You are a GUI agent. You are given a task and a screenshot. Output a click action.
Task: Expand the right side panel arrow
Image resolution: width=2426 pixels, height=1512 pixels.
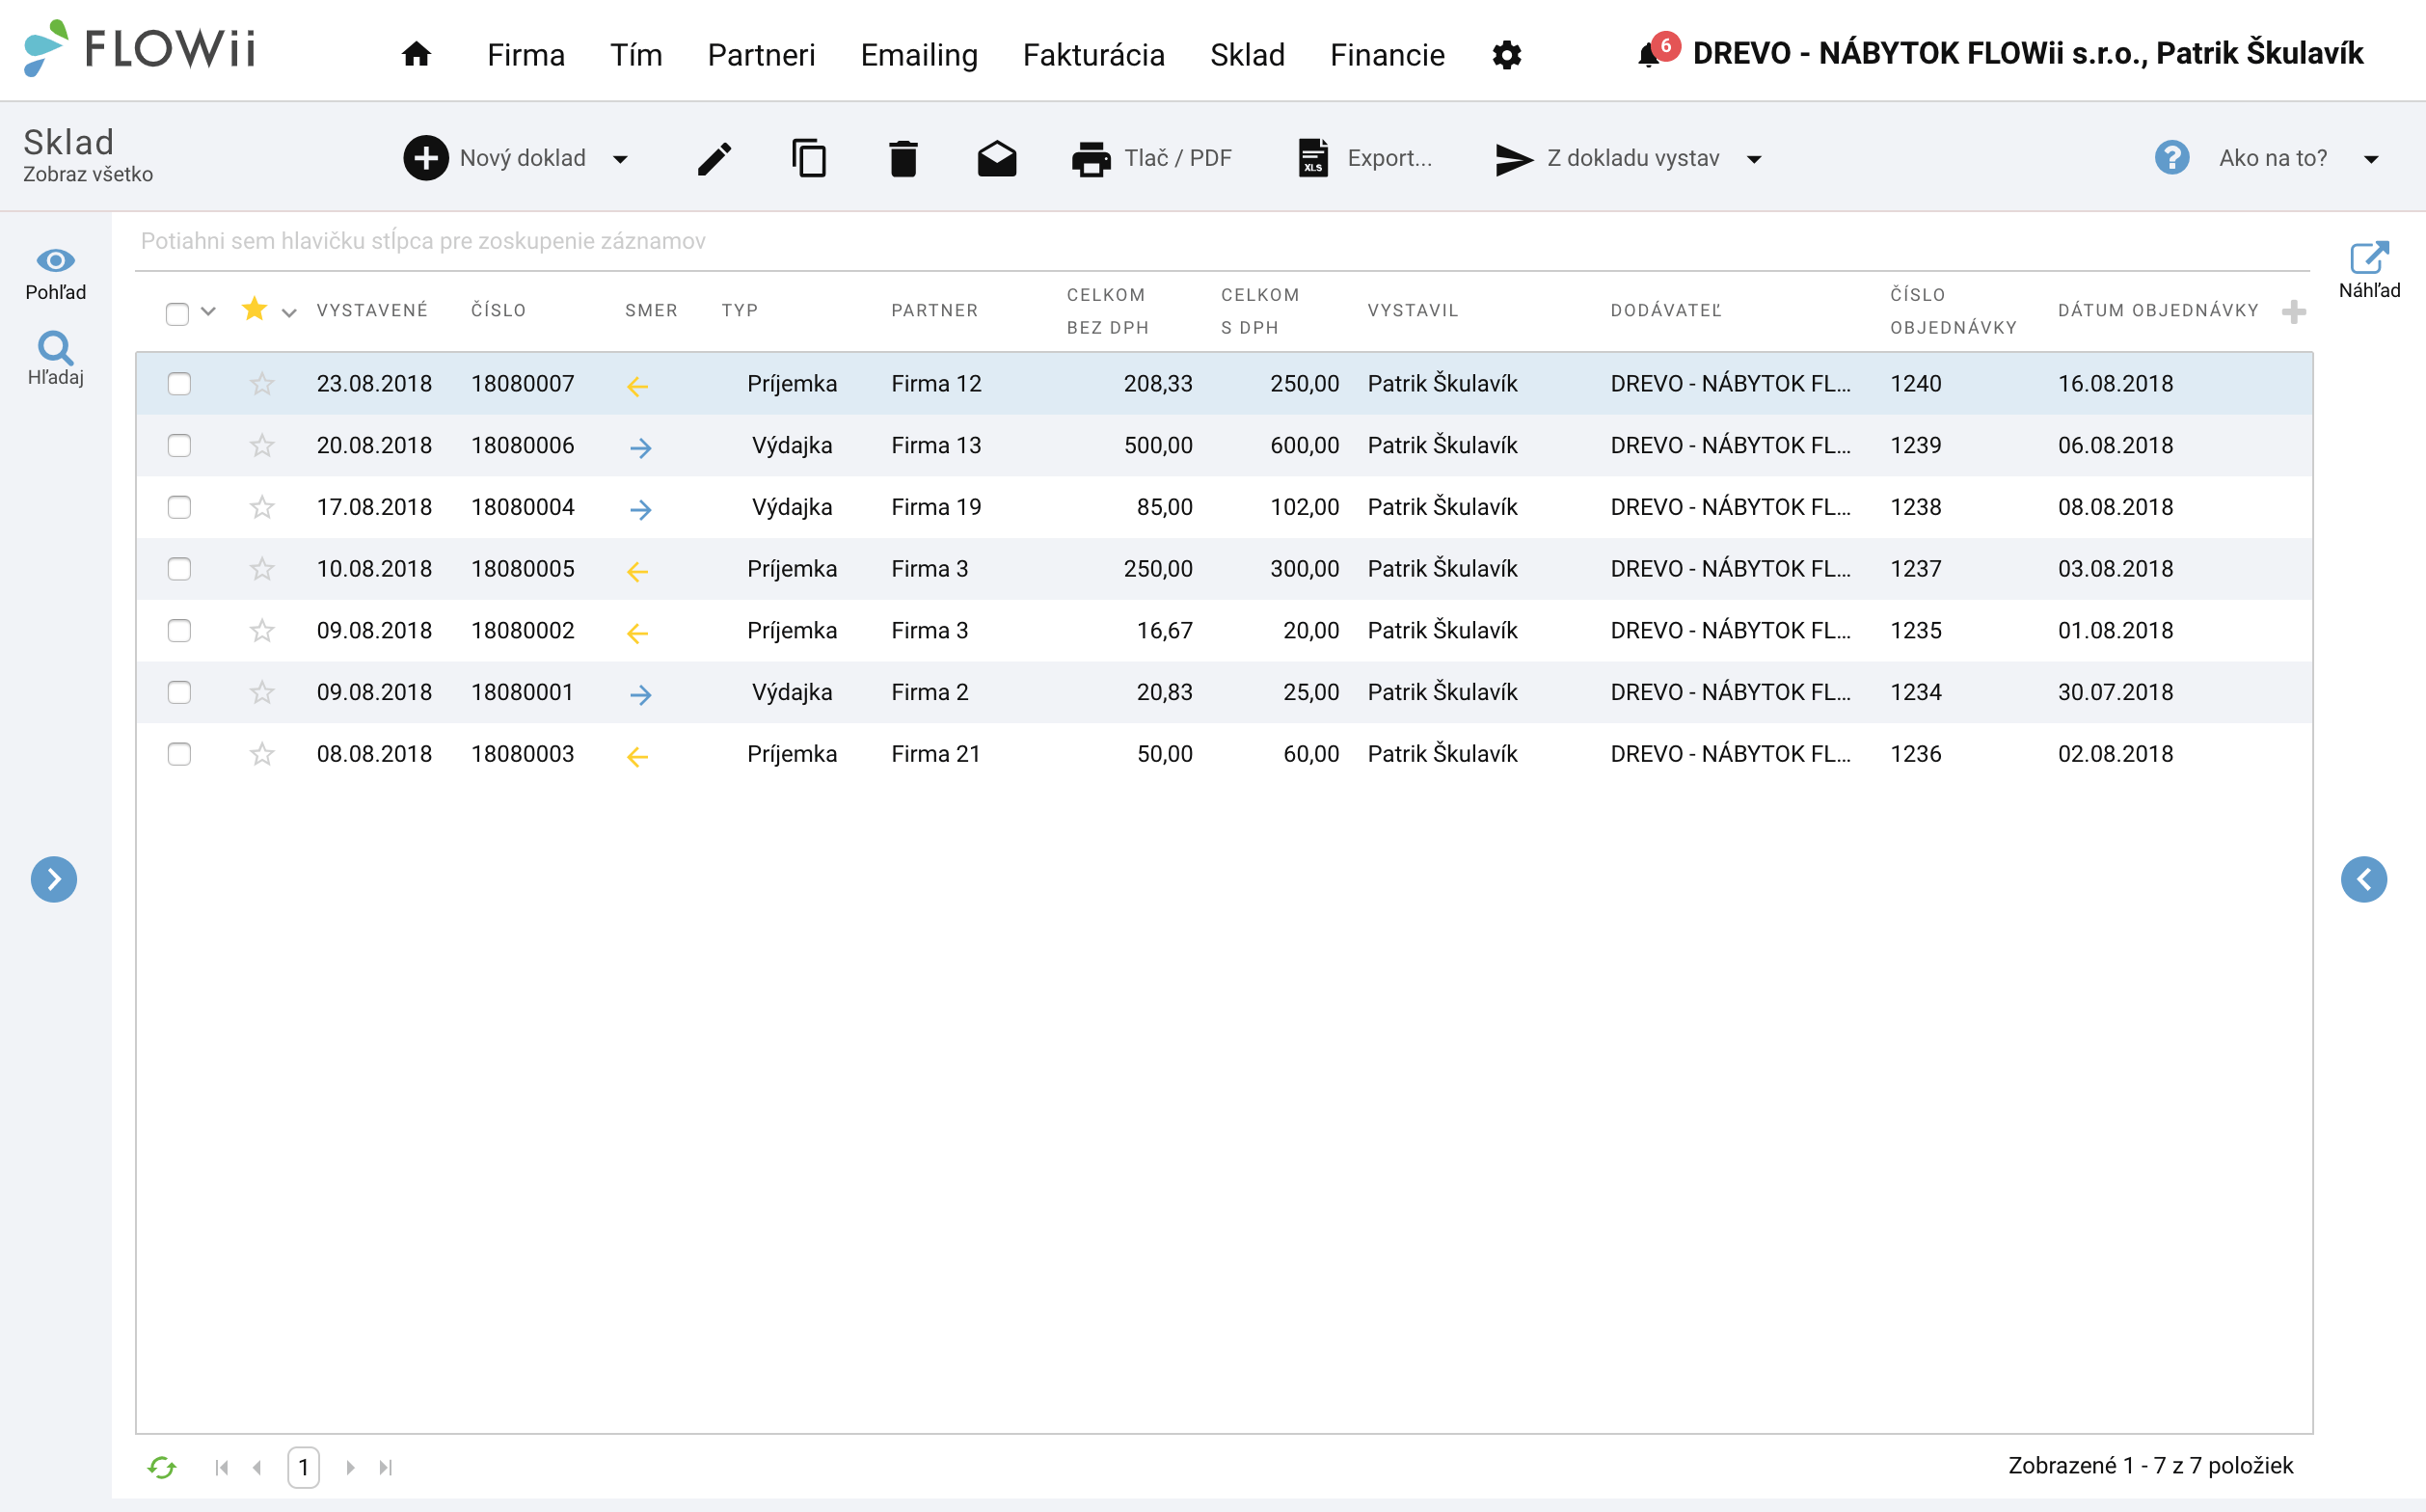pyautogui.click(x=2364, y=879)
